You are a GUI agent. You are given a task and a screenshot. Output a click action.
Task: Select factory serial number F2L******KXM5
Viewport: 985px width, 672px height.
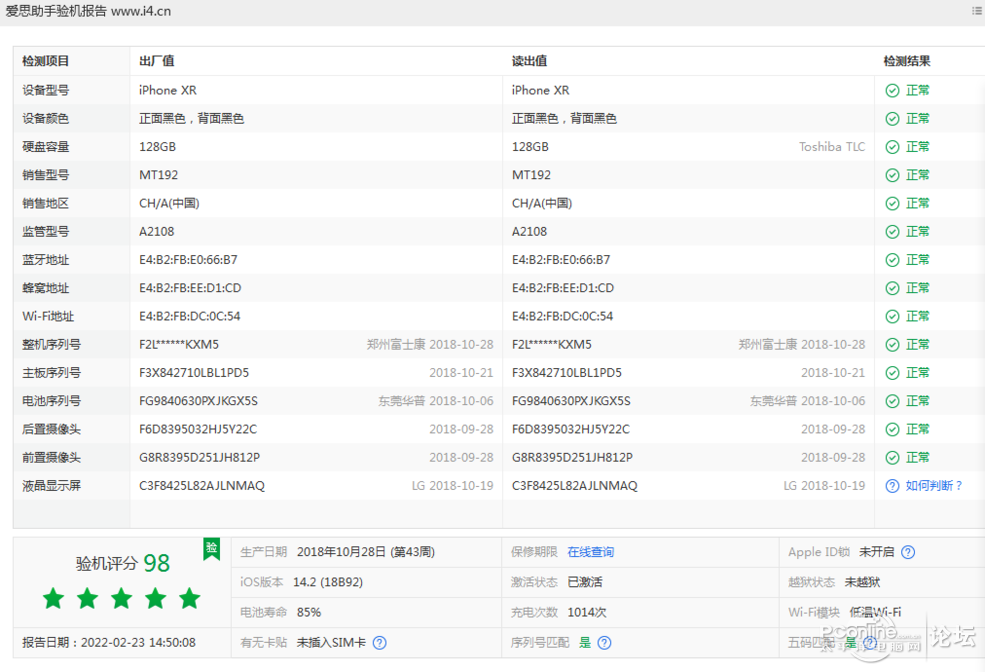[179, 345]
